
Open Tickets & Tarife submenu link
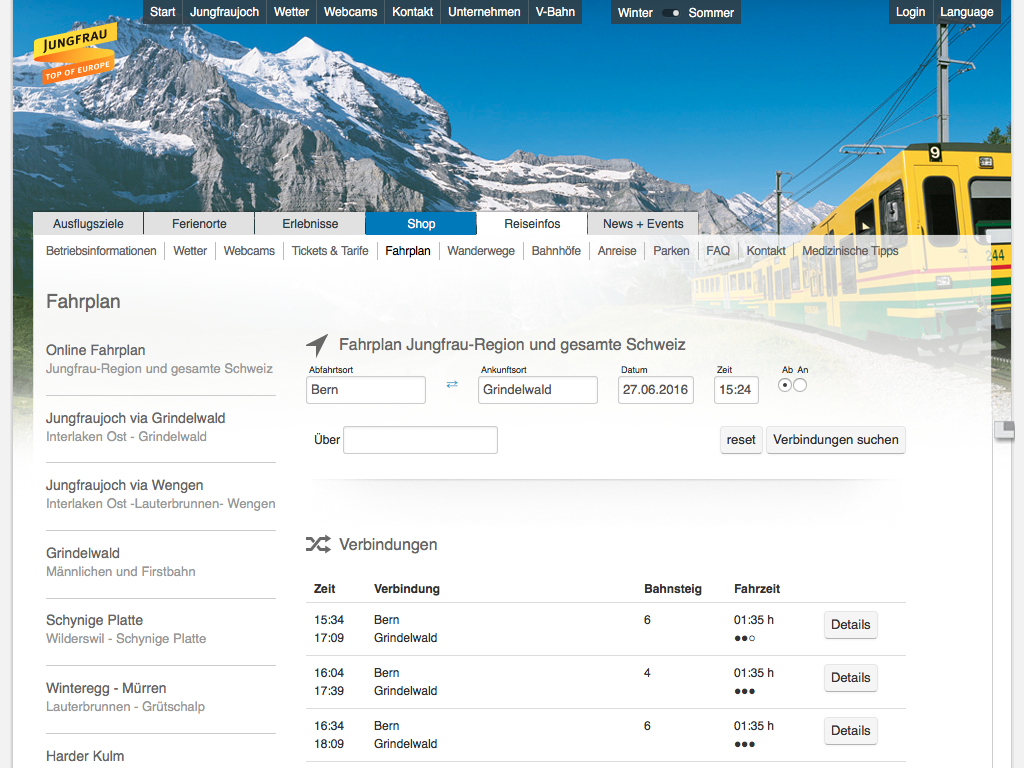click(330, 251)
